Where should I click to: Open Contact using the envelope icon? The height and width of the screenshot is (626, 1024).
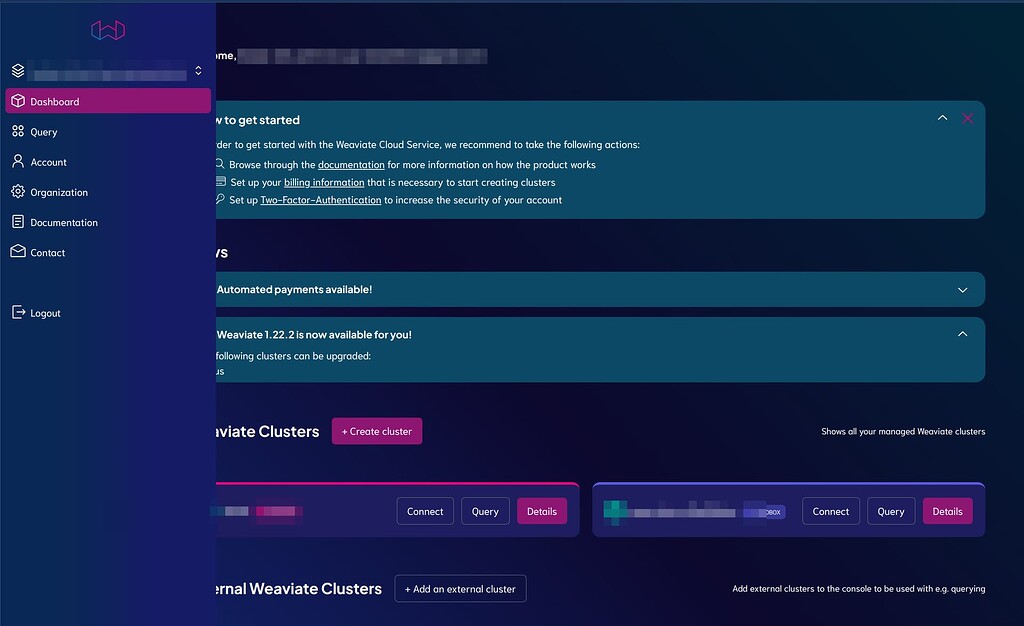[17, 252]
